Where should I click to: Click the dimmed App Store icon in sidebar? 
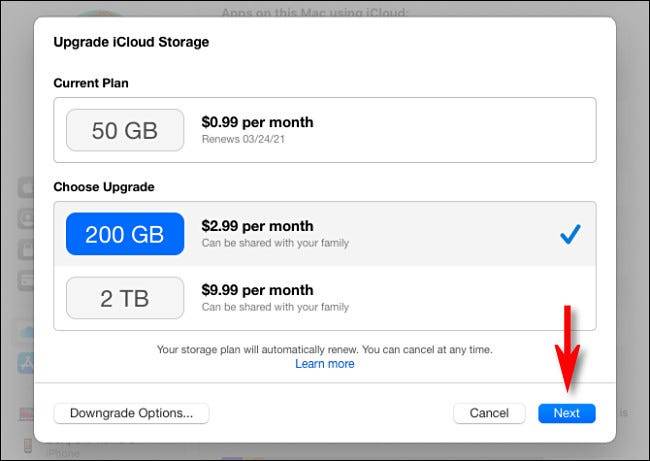pos(25,363)
